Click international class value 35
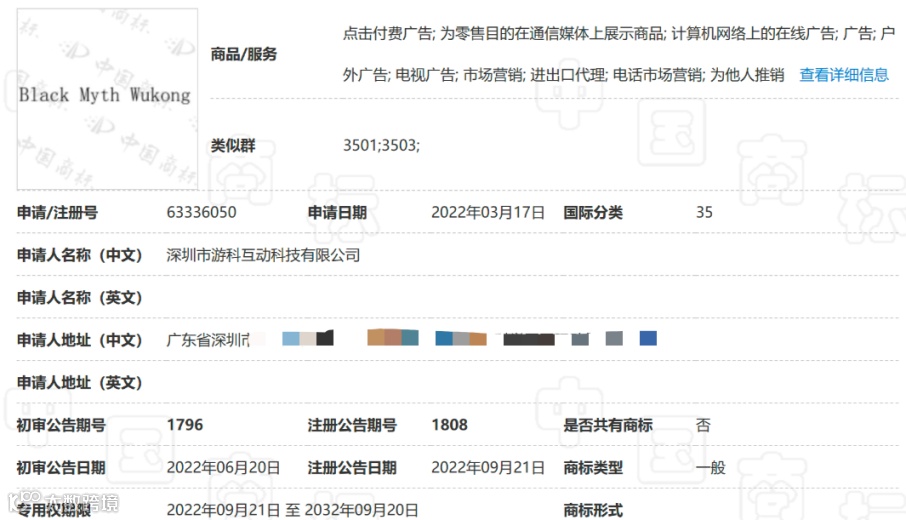Image resolution: width=906 pixels, height=520 pixels. pyautogui.click(x=704, y=213)
